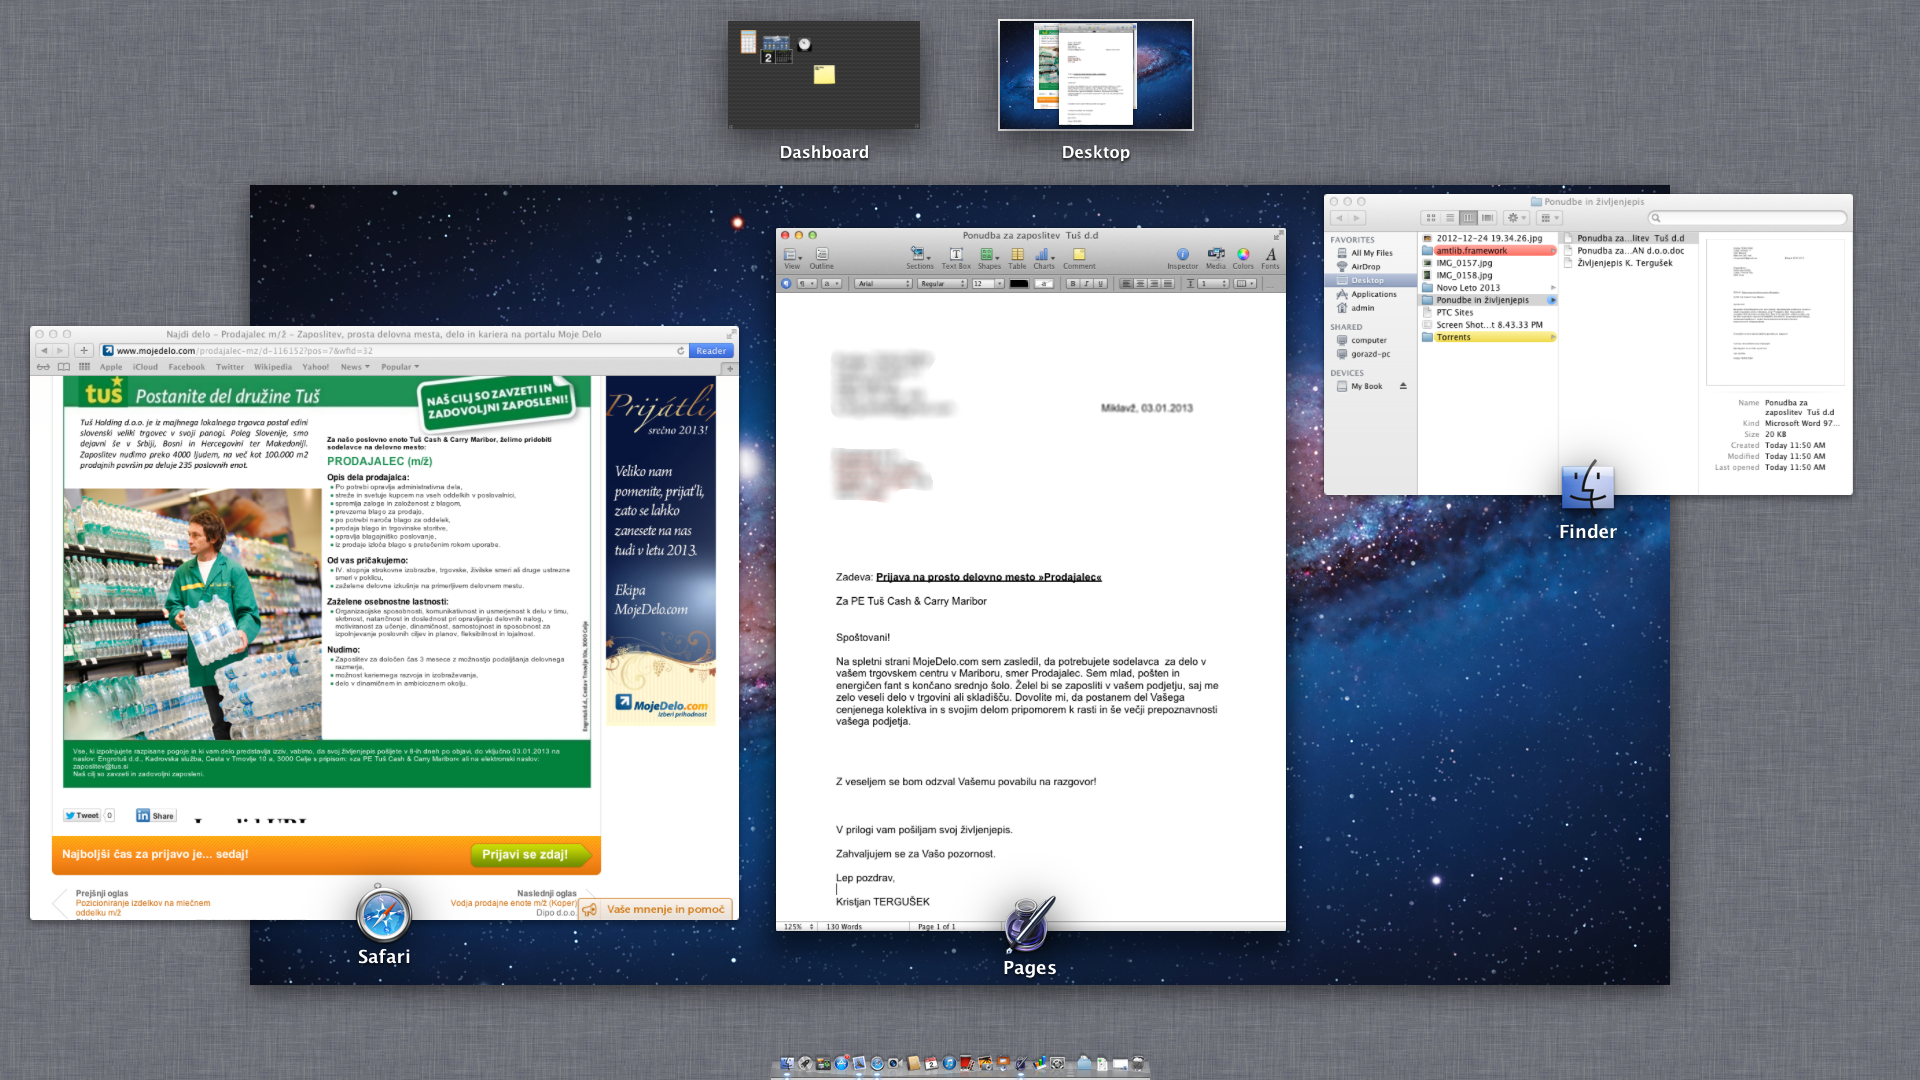
Task: Toggle italic in Pages format bar
Action: click(1086, 284)
